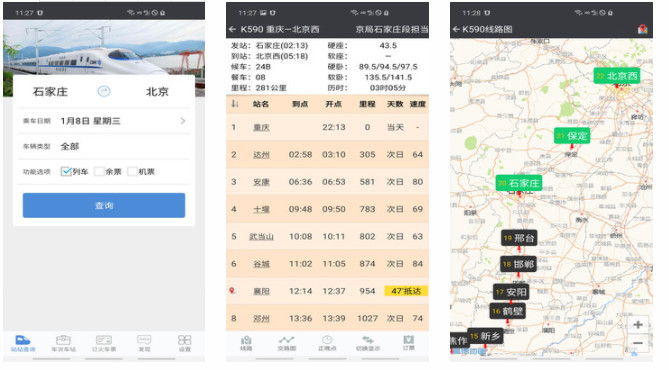The image size is (669, 370).
Task: Tap 邢台 station marker on map
Action: pos(519,238)
